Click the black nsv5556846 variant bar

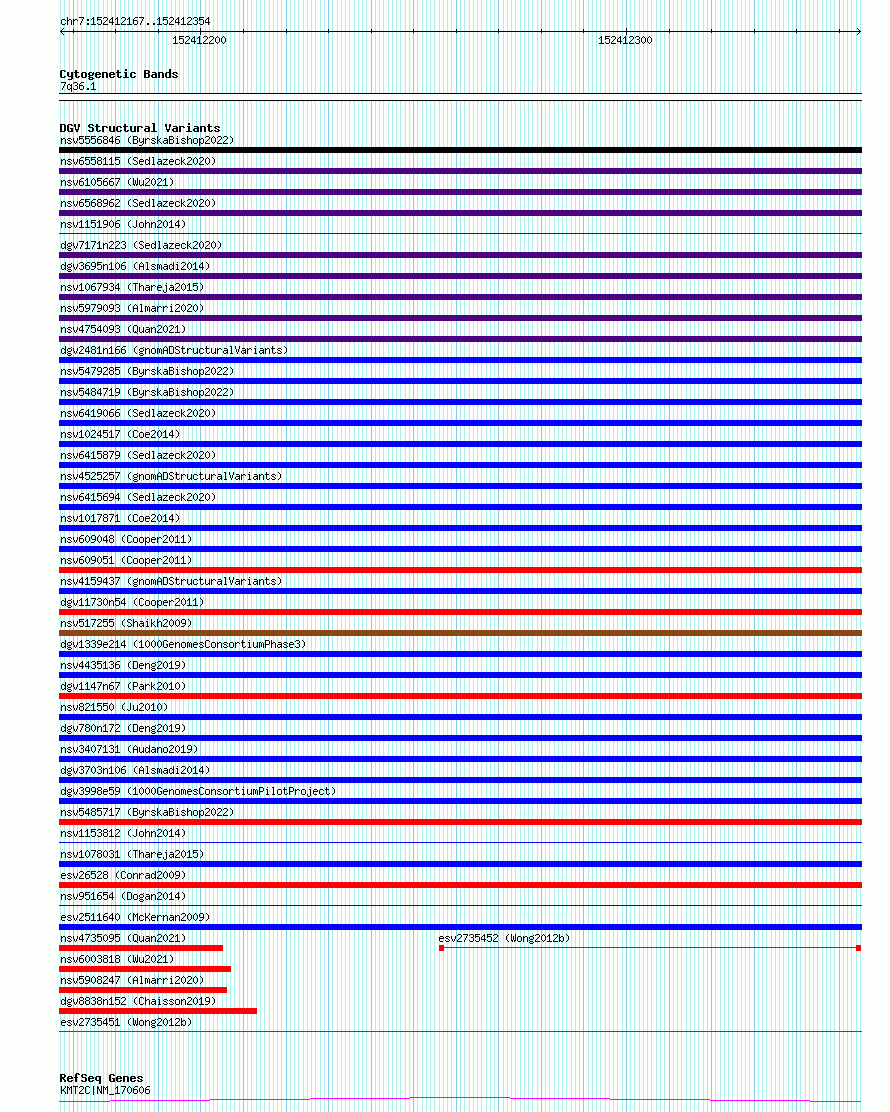[460, 150]
